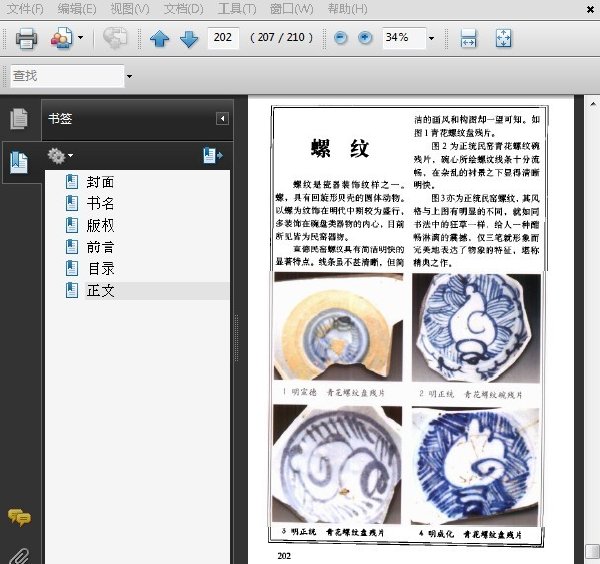Image resolution: width=600 pixels, height=564 pixels.
Task: Click the fit width icon
Action: tap(468, 38)
